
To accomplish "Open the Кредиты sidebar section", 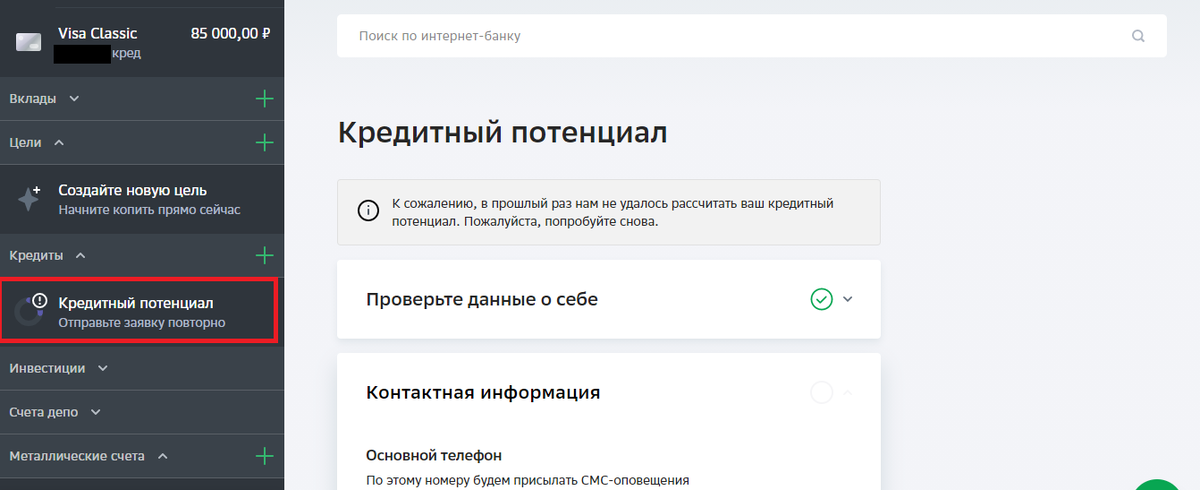I will (x=142, y=256).
